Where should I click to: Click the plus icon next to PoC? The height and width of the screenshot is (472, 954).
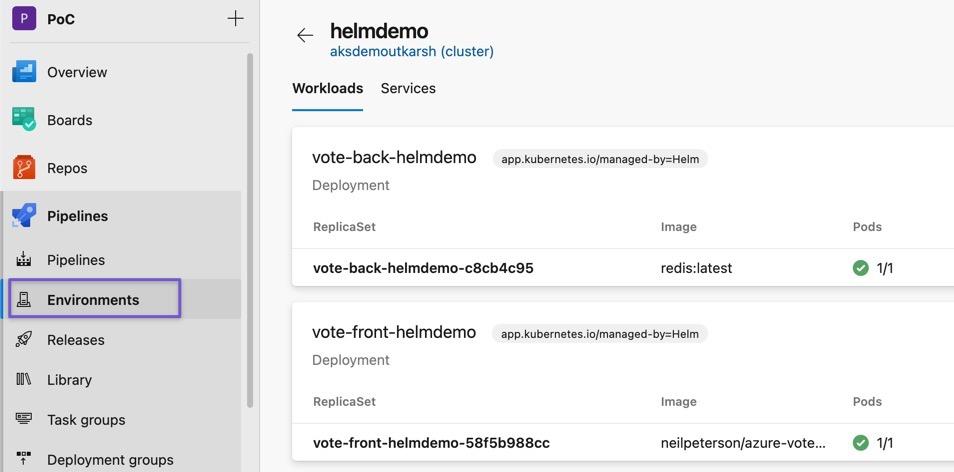(x=235, y=18)
